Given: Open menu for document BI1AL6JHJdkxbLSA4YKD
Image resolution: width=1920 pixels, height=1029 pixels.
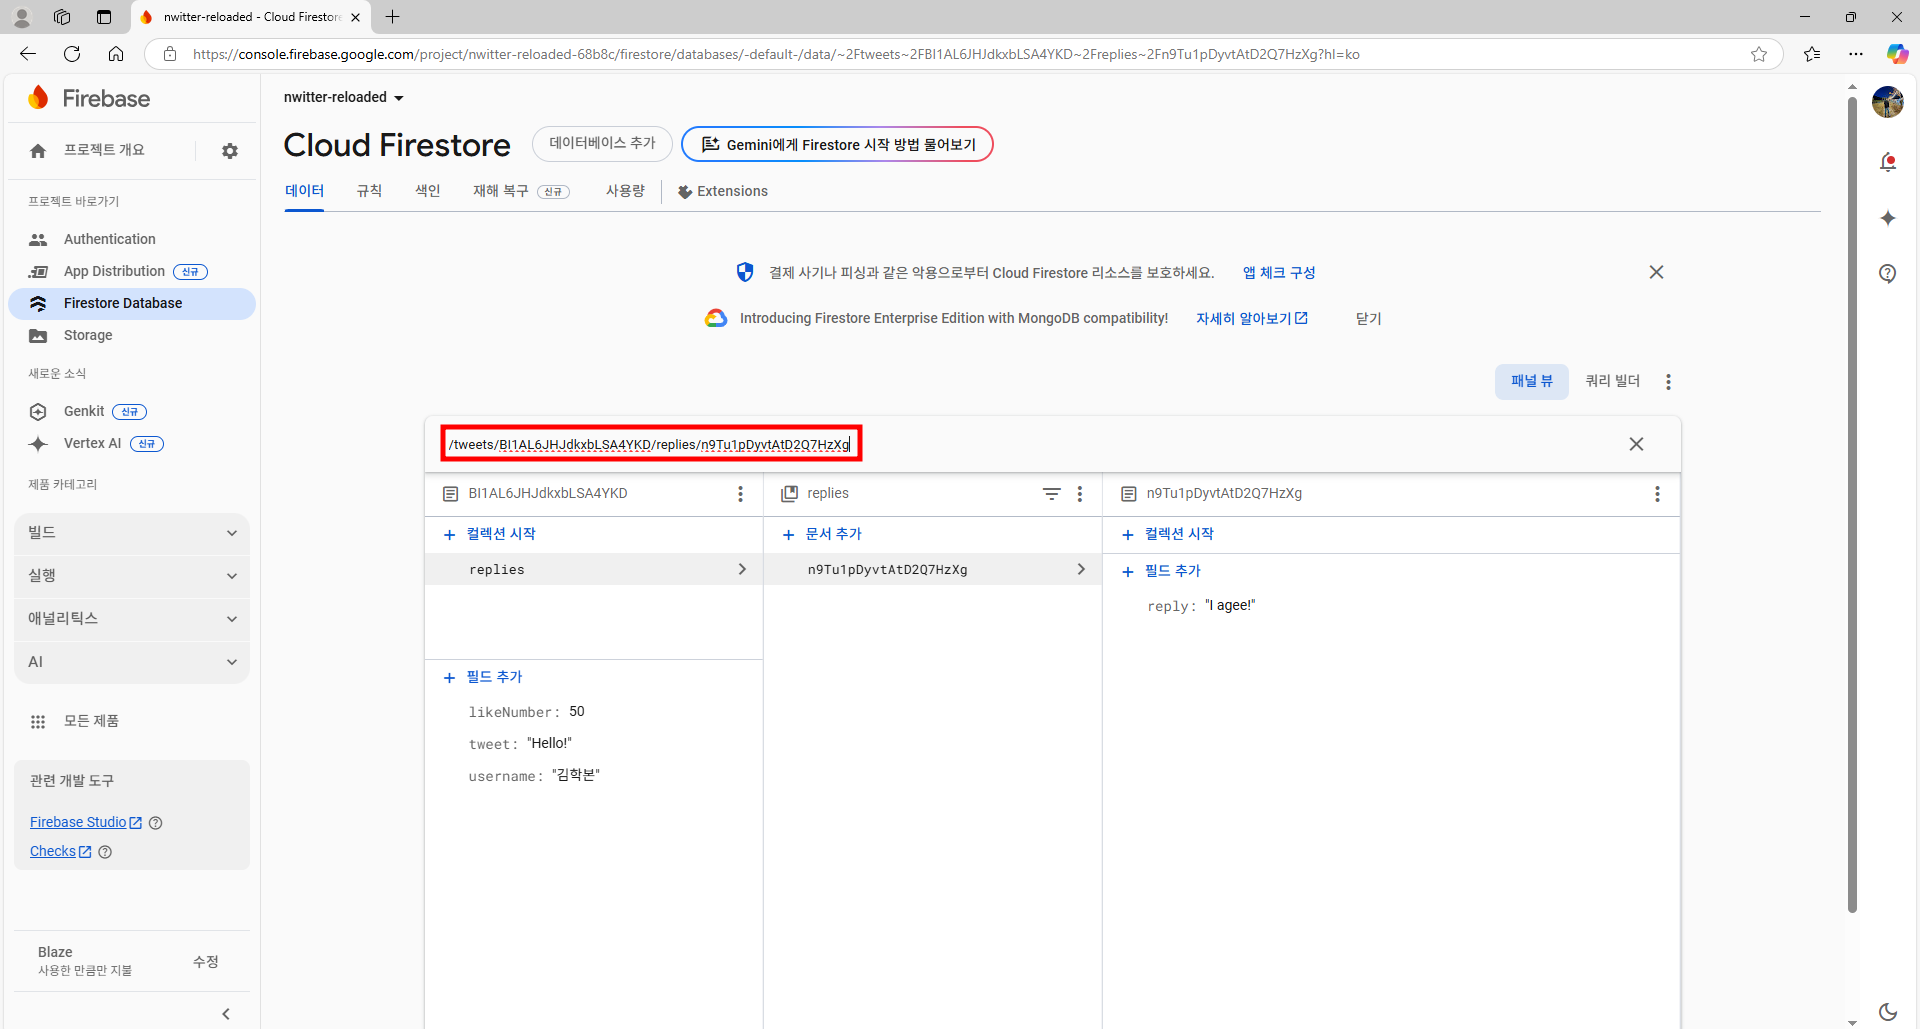Looking at the screenshot, I should [740, 494].
